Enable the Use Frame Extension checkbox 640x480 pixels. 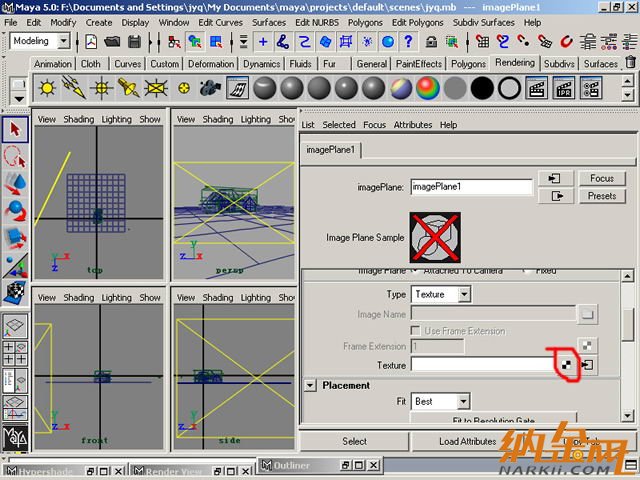416,331
